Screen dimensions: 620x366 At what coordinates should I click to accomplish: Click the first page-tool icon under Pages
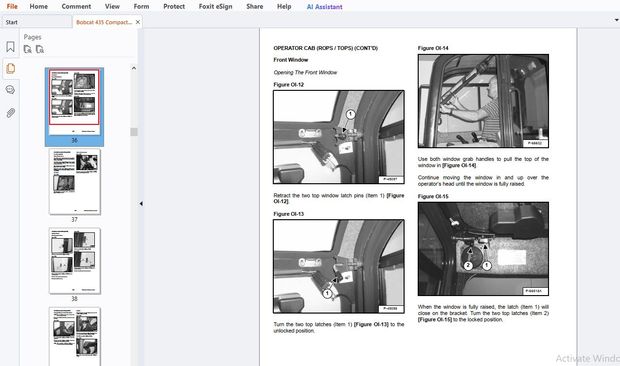(28, 49)
